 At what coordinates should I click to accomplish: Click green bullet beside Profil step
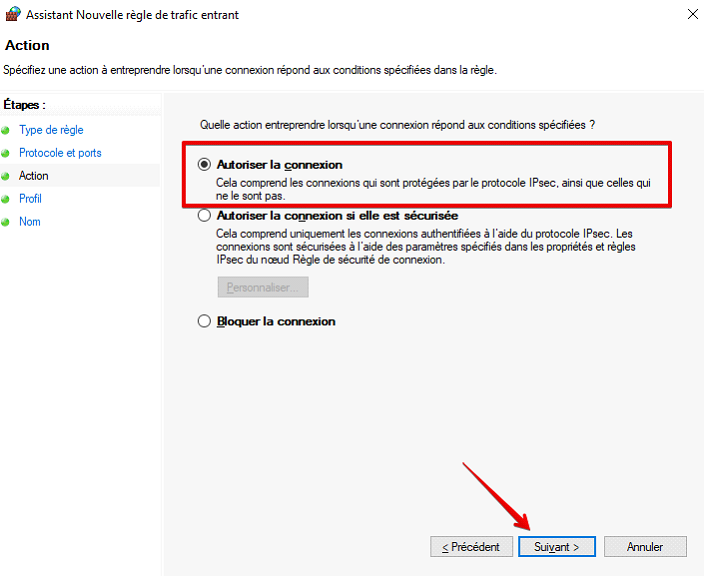[x=5, y=199]
